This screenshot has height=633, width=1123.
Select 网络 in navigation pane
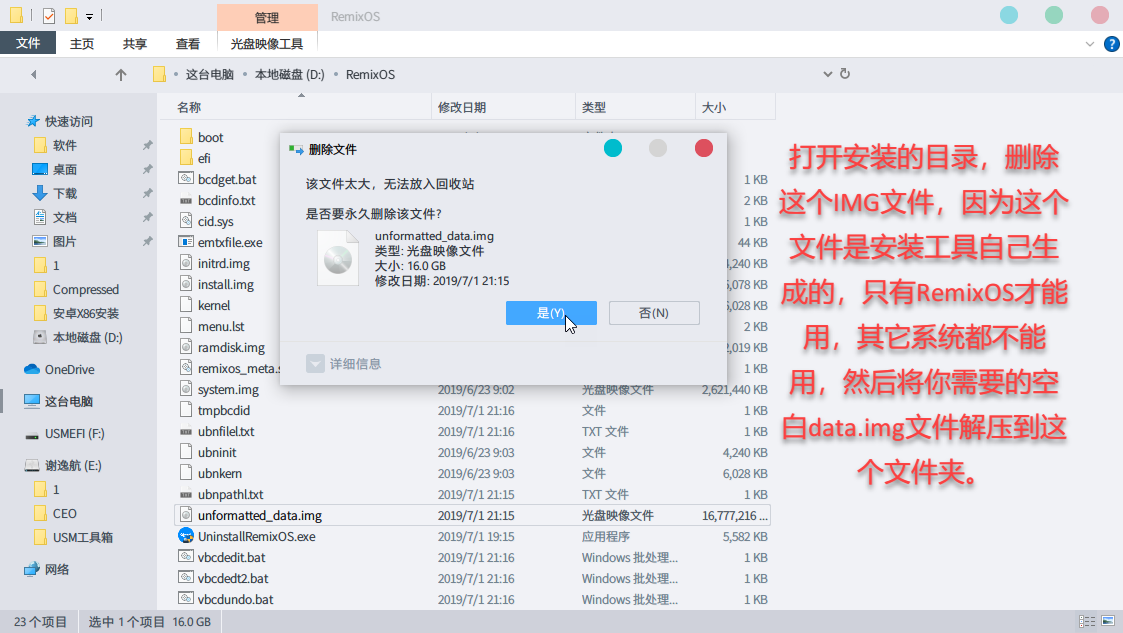(x=57, y=569)
